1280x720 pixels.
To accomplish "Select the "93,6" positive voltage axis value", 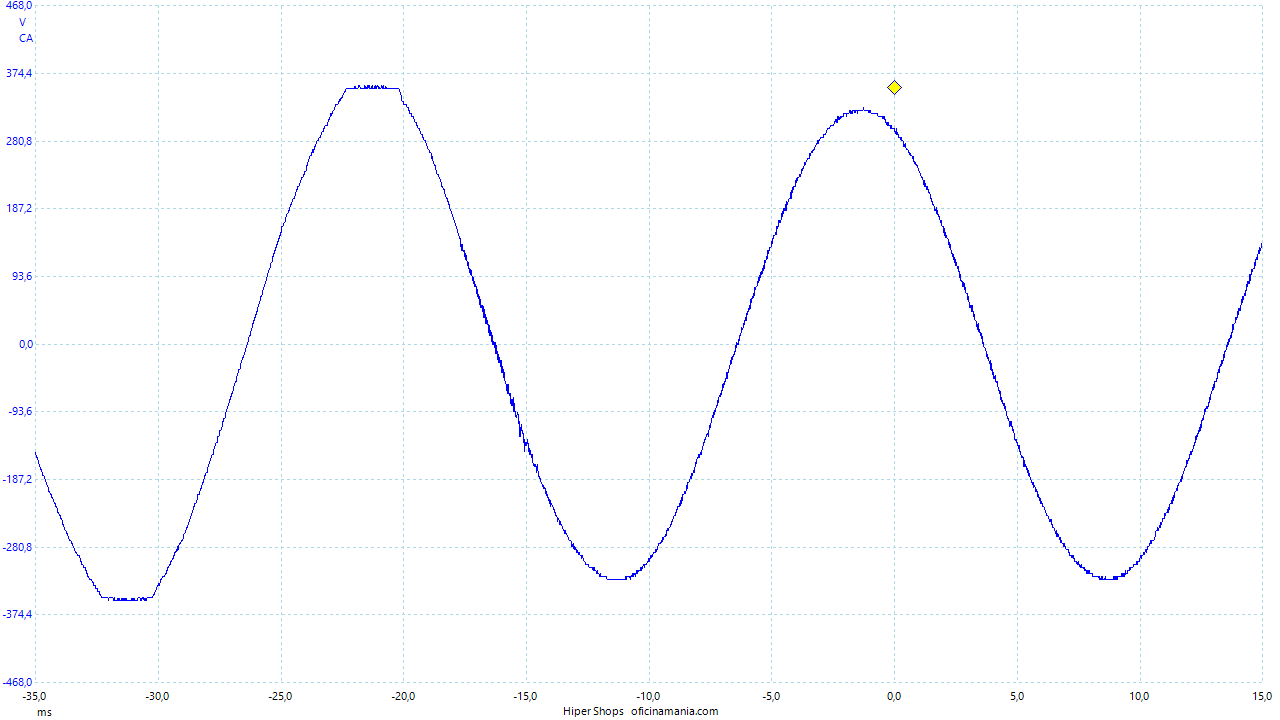I will point(22,276).
